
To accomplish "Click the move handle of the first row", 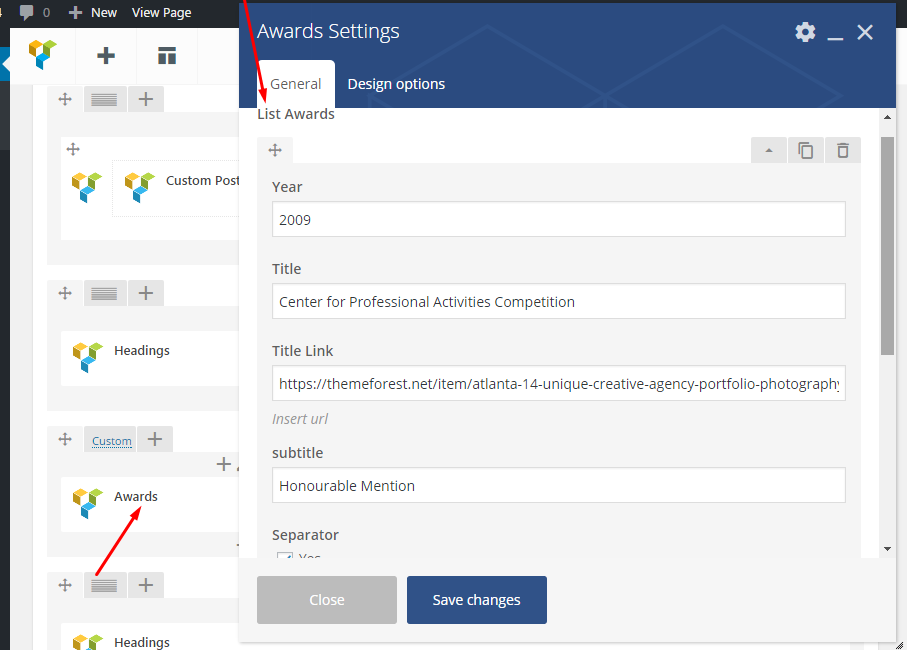I will pyautogui.click(x=65, y=99).
